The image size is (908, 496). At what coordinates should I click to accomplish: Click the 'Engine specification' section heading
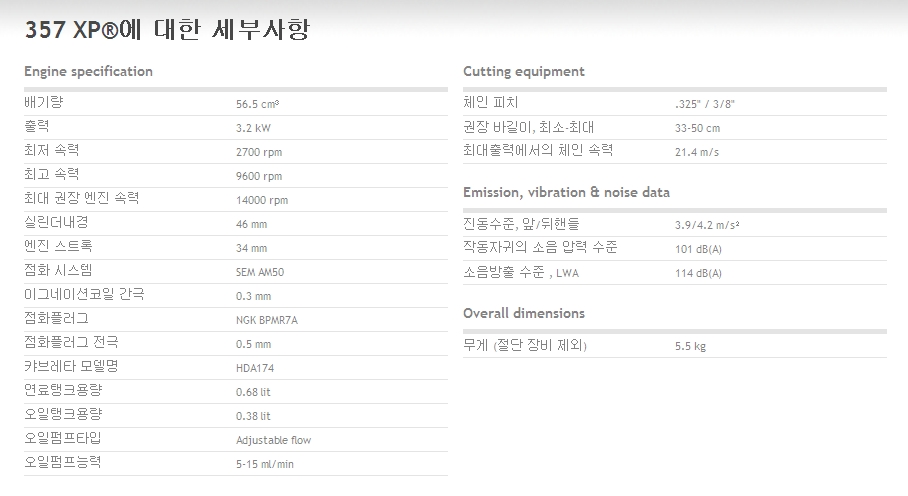89,72
